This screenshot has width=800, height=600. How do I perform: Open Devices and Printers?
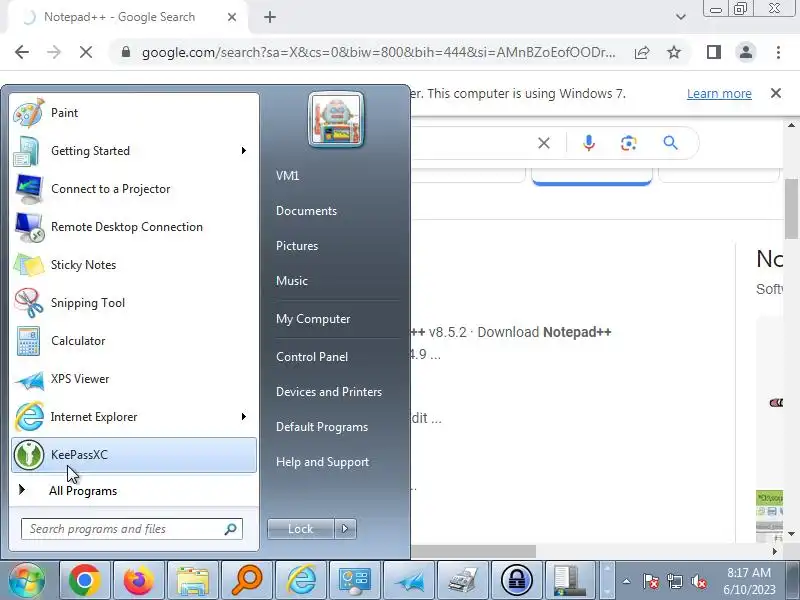[x=329, y=392]
